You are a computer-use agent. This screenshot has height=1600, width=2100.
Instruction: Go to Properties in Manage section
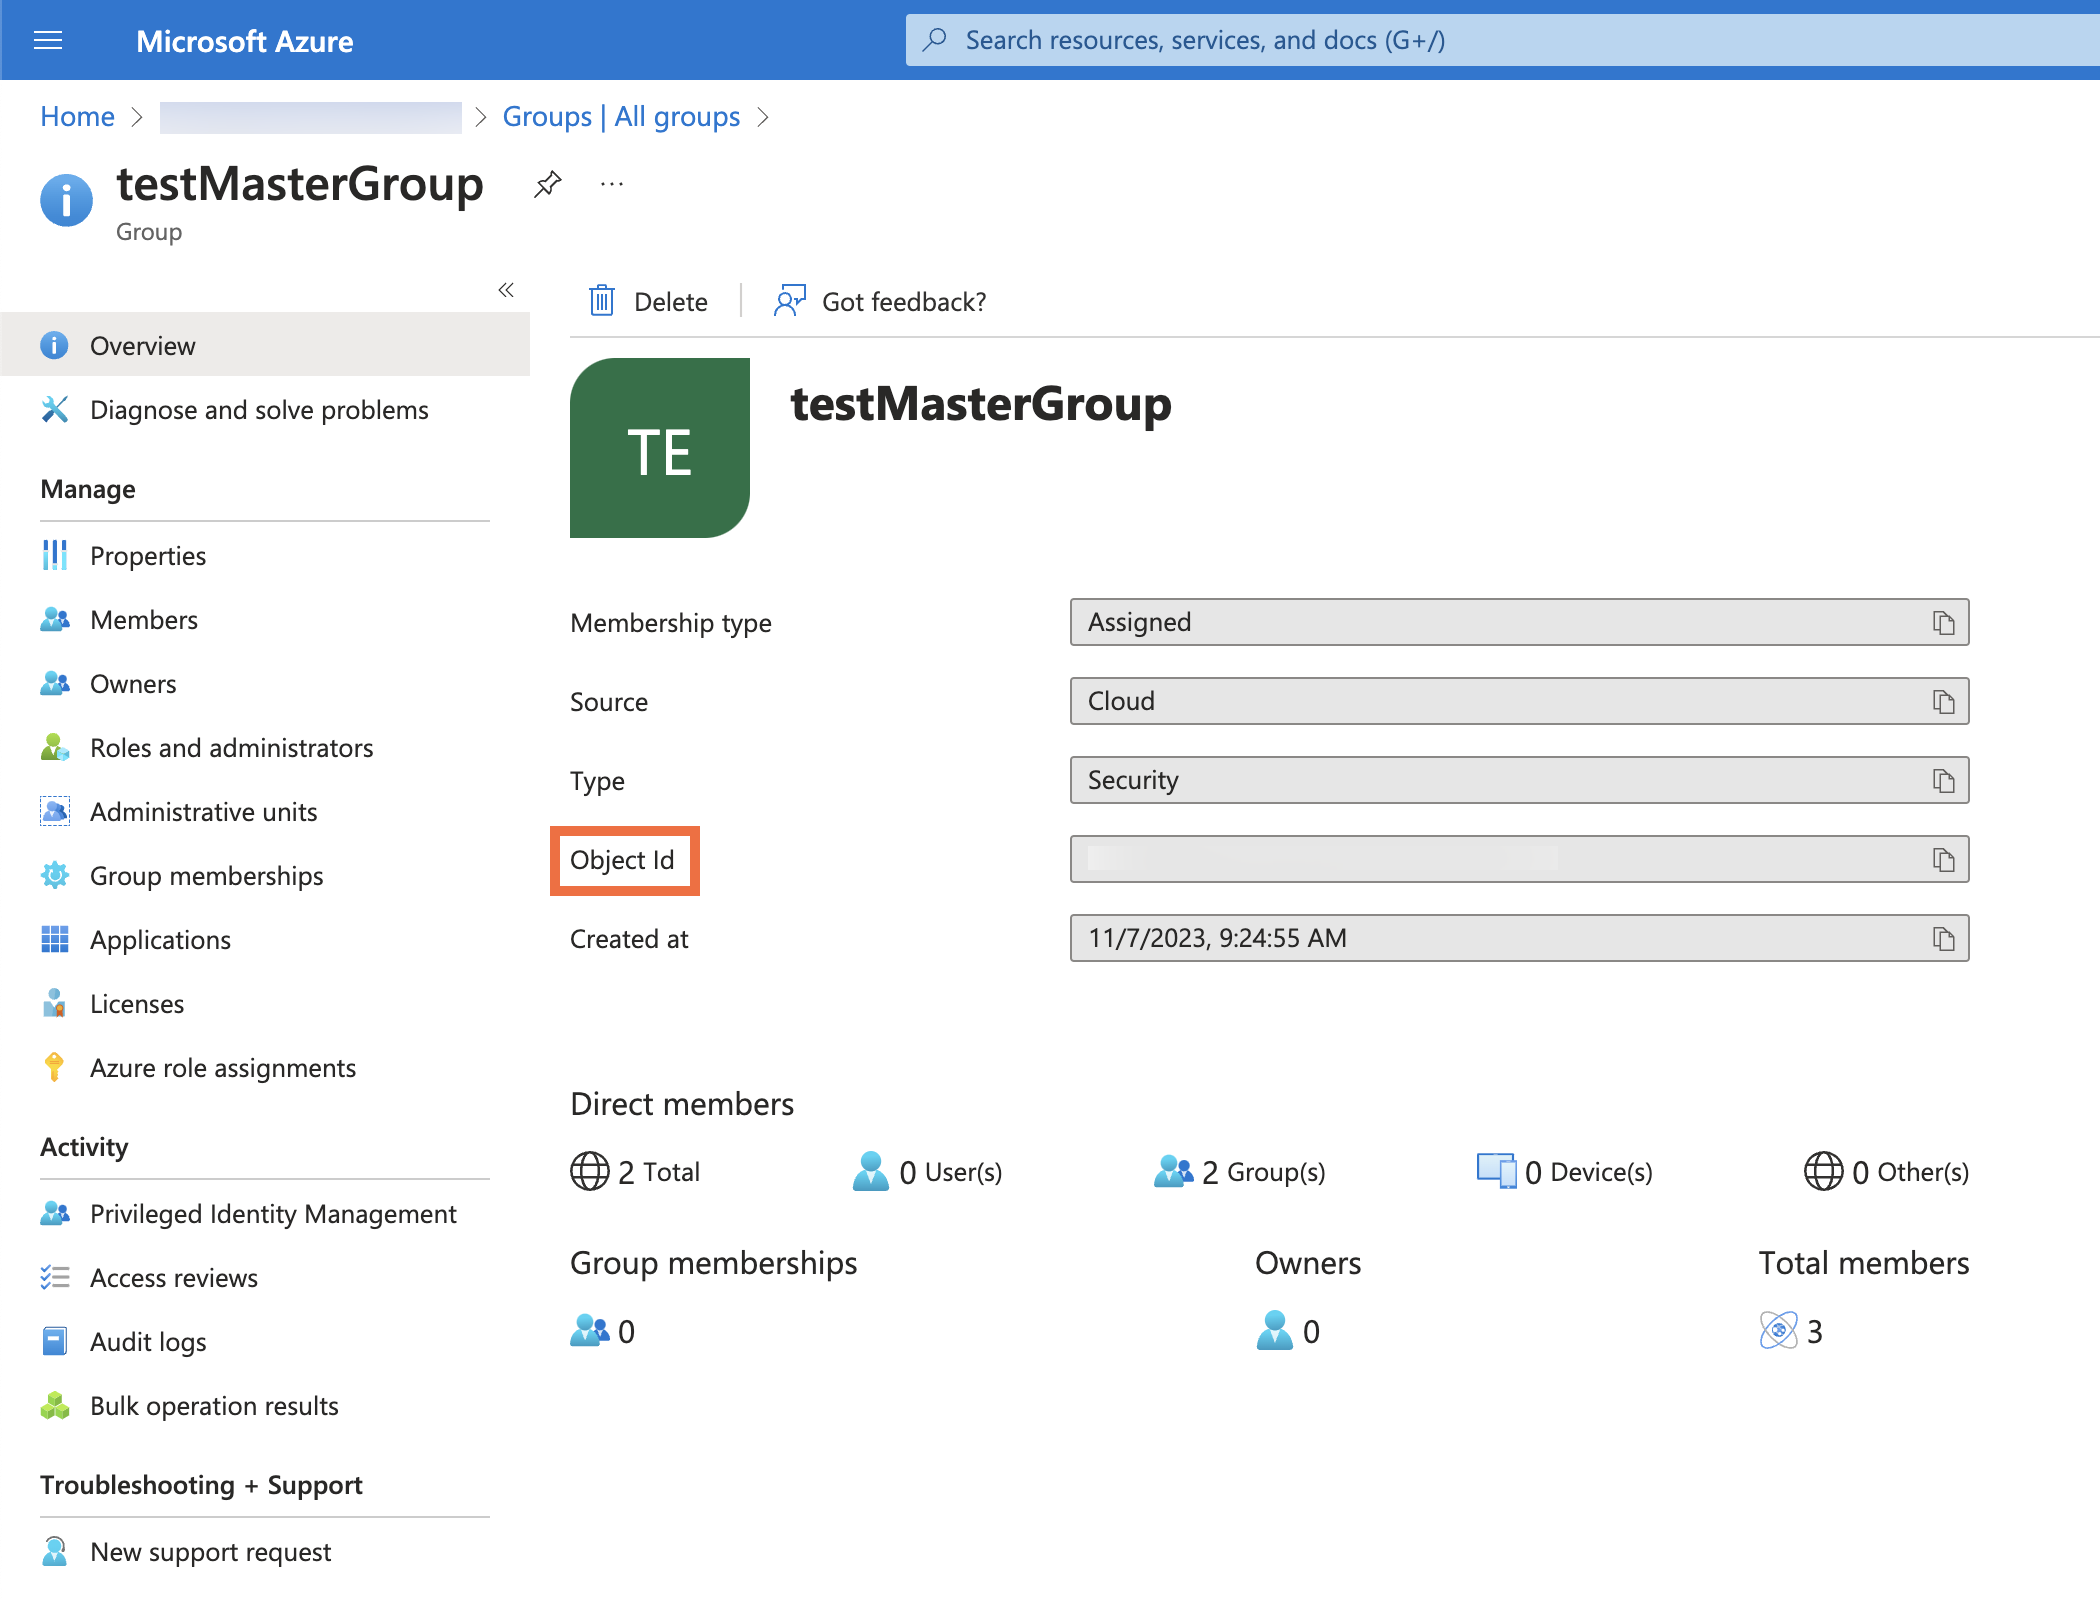pyautogui.click(x=148, y=556)
